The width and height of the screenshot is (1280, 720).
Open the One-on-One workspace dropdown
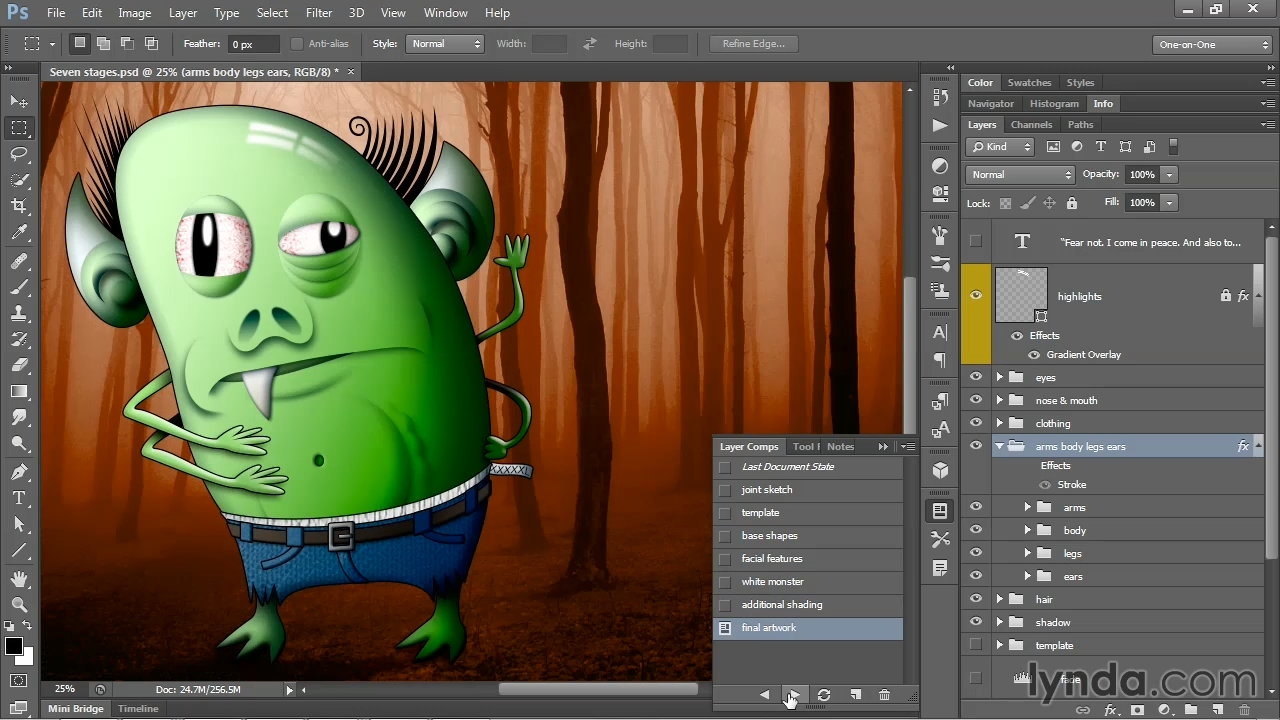[1212, 44]
